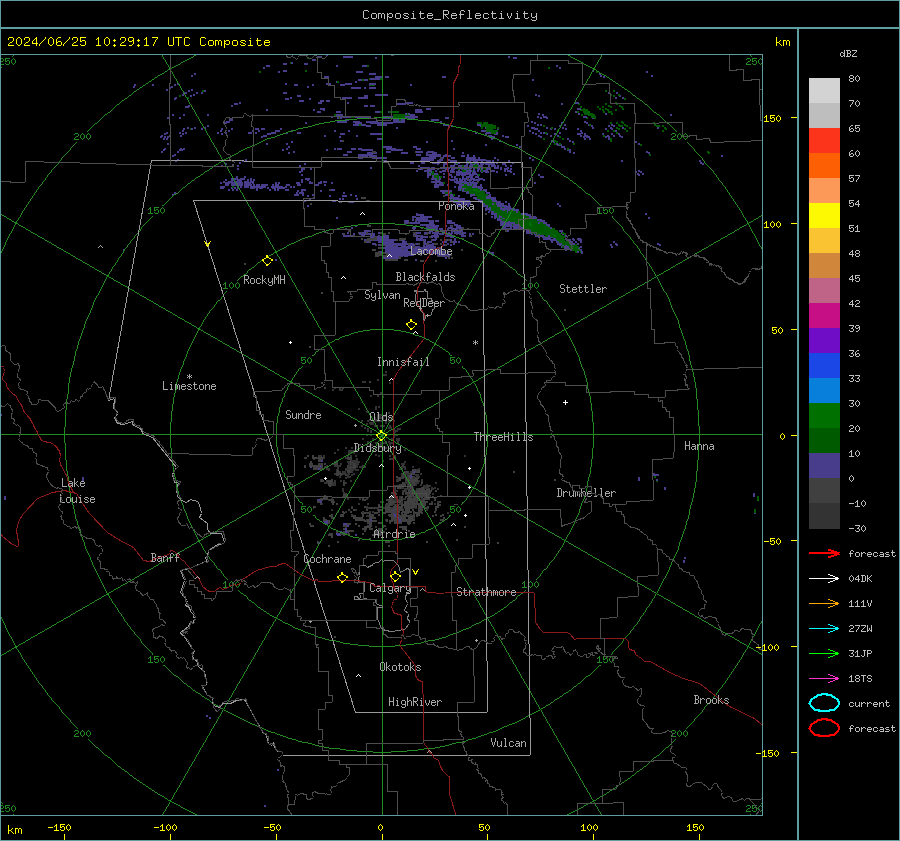Image resolution: width=900 pixels, height=841 pixels.
Task: Click the Hanna town label
Action: coord(699,446)
